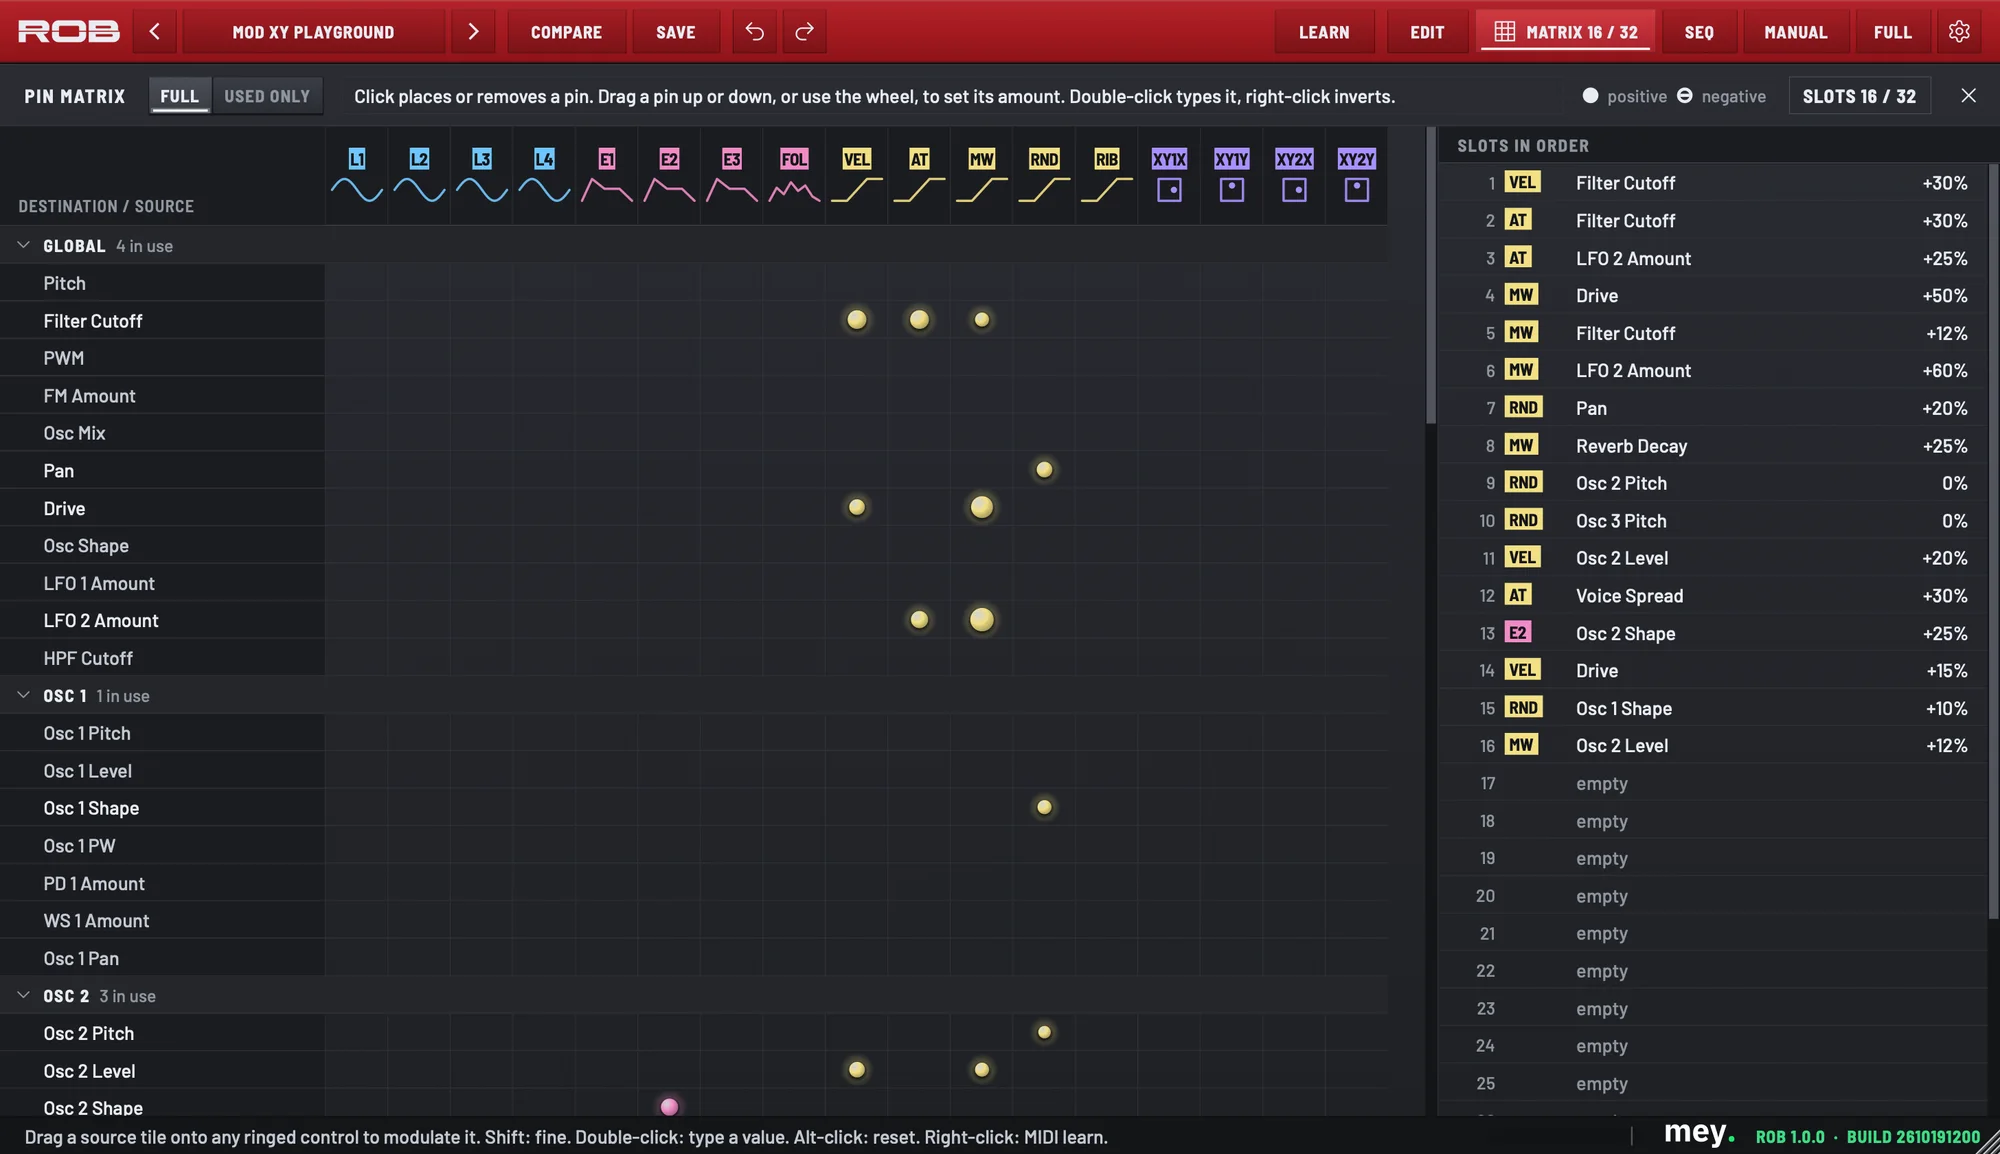Select slot 4 MW Drive
2000x1154 pixels.
pyautogui.click(x=1713, y=295)
